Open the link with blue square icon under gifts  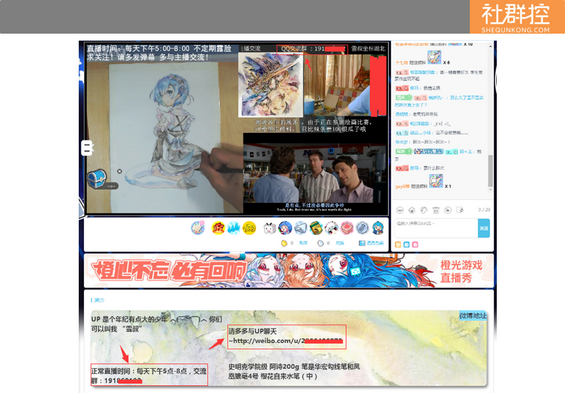(x=371, y=243)
